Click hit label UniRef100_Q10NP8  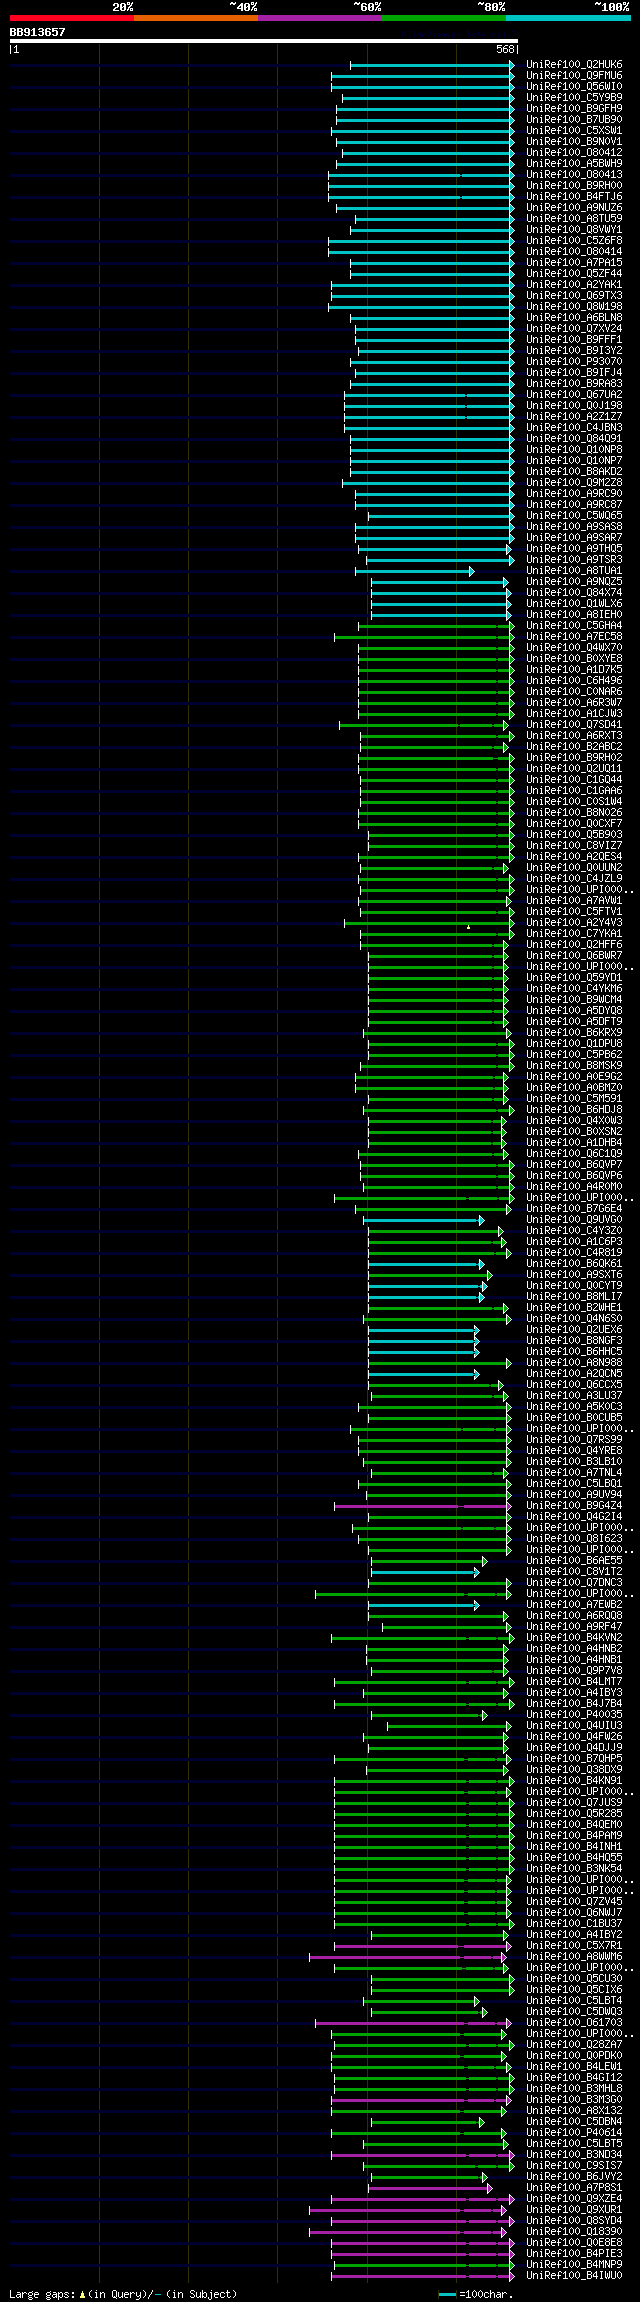tap(574, 450)
